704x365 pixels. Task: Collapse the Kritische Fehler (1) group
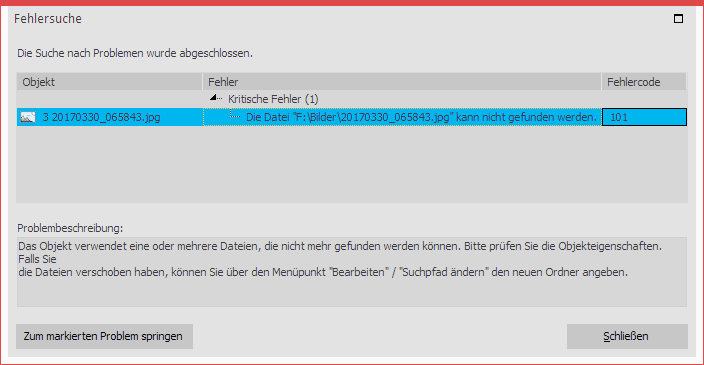point(214,98)
